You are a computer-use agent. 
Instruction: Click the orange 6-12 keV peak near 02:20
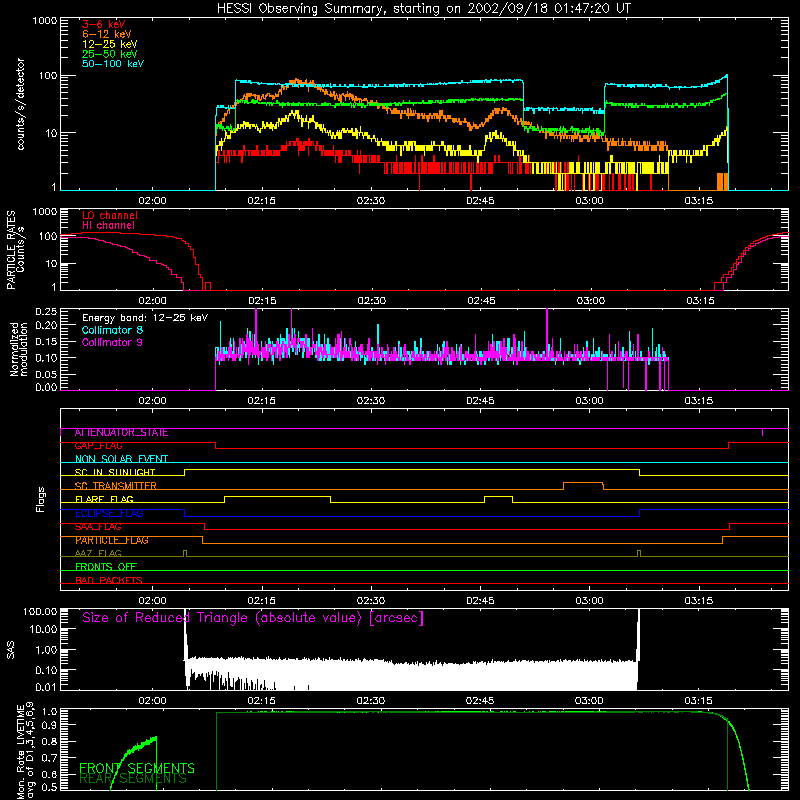[297, 82]
